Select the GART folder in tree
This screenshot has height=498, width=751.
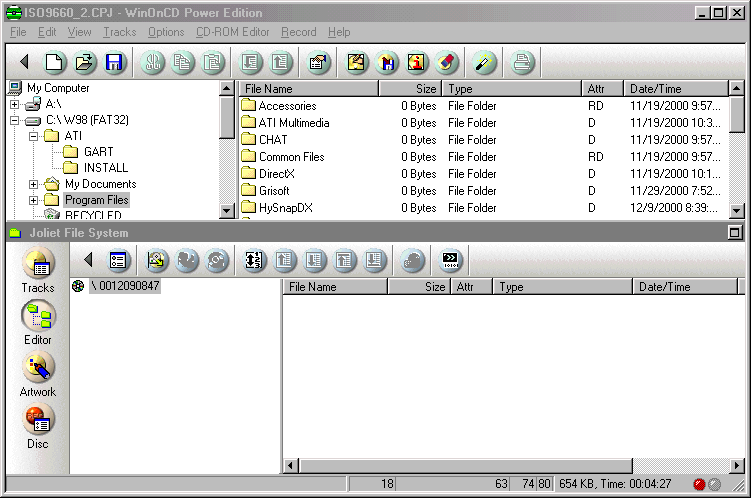pyautogui.click(x=99, y=152)
